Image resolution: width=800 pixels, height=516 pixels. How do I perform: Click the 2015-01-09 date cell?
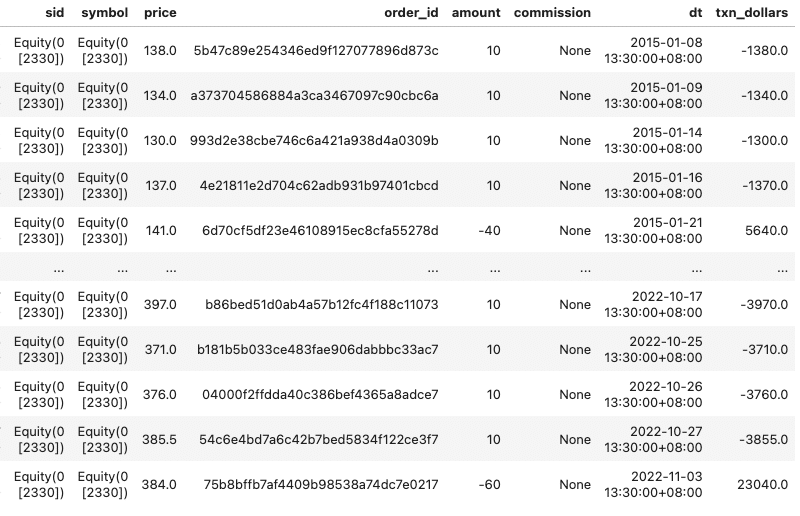666,95
